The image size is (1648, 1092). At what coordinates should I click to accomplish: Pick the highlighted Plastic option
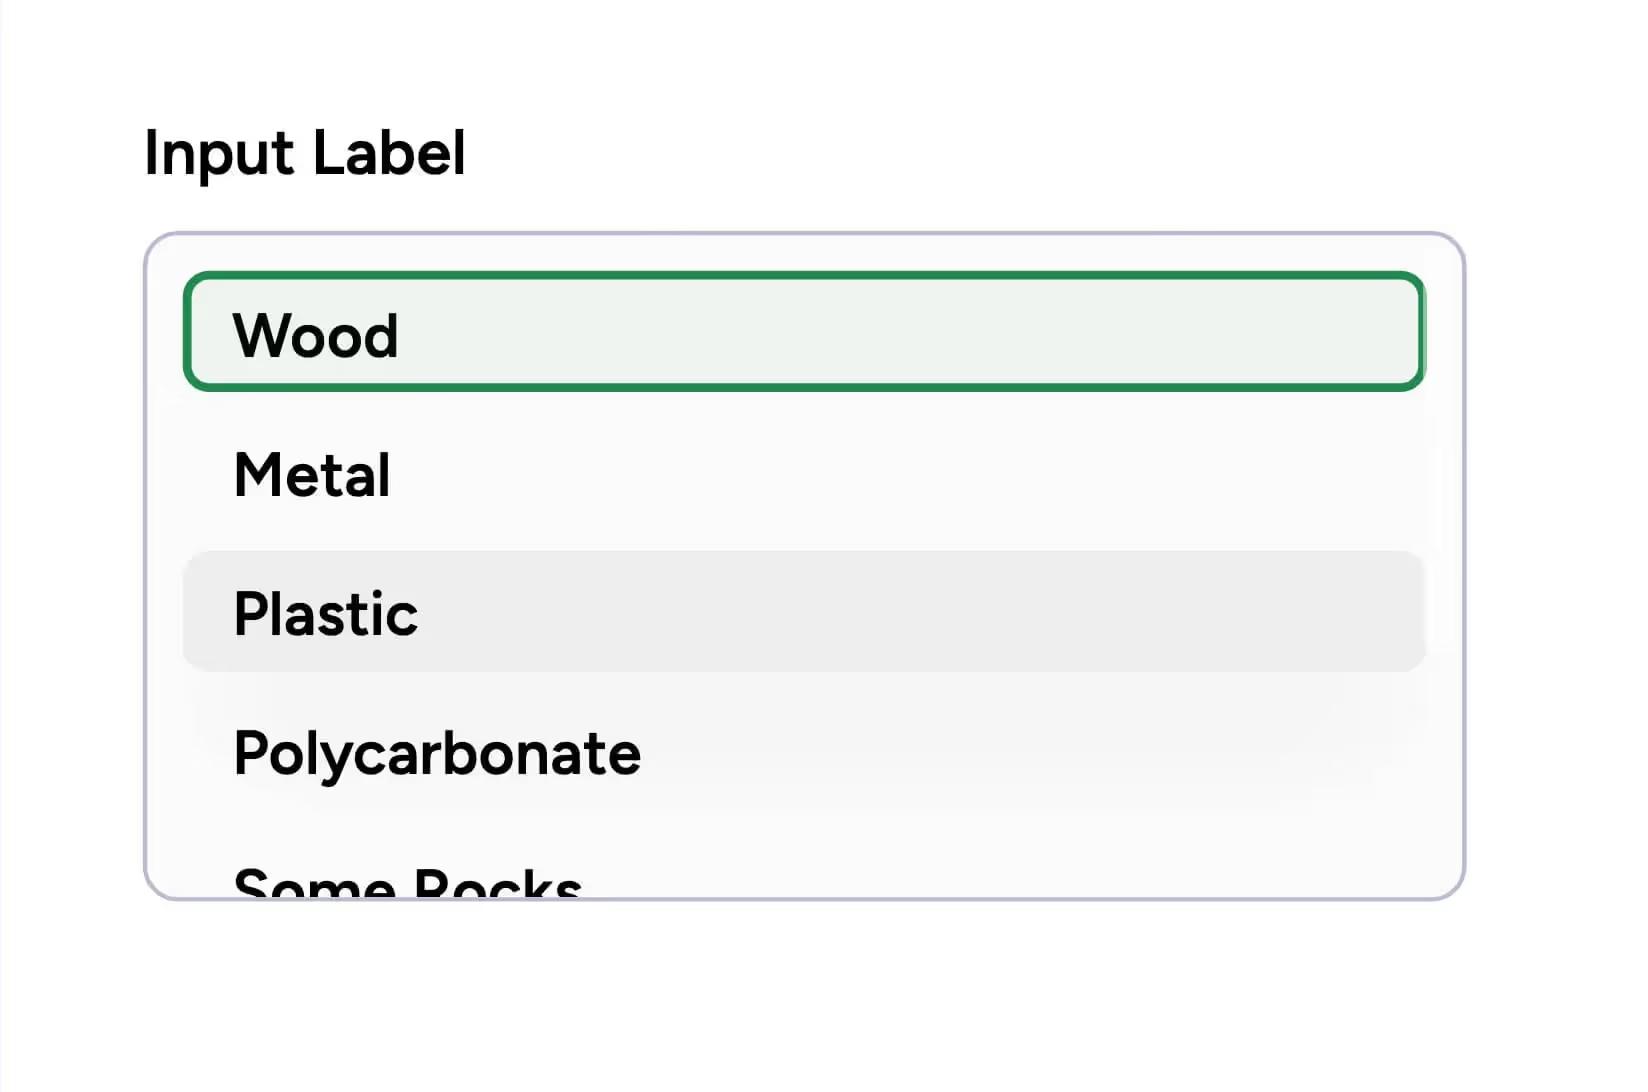(803, 612)
